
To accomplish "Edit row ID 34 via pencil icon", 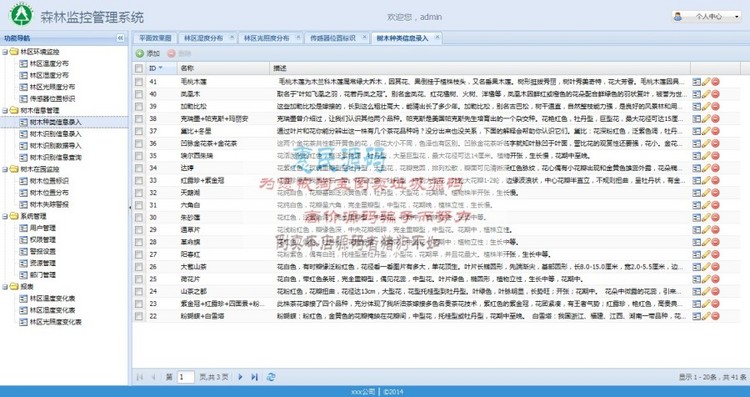I will (706, 168).
